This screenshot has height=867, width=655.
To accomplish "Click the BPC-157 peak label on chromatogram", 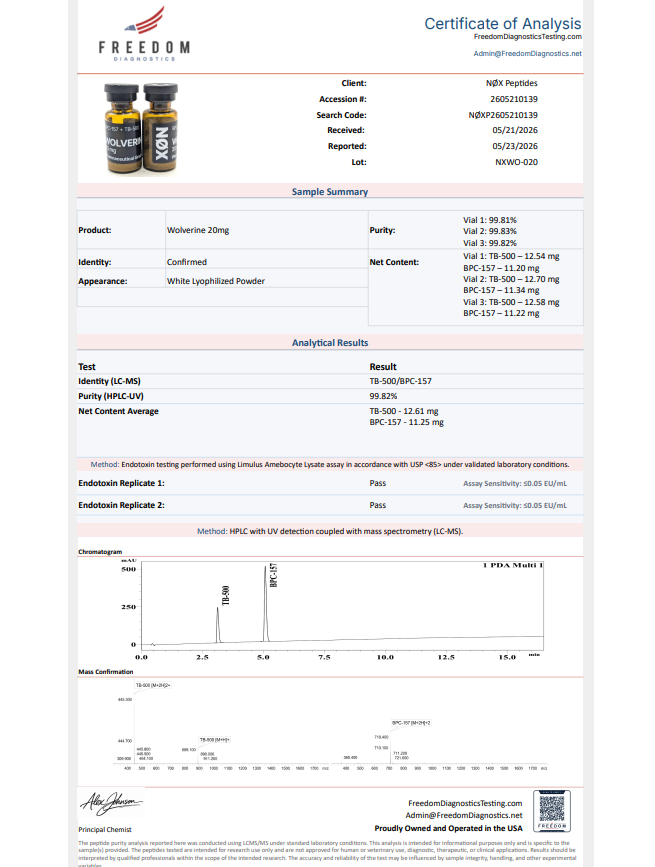I will coord(274,575).
